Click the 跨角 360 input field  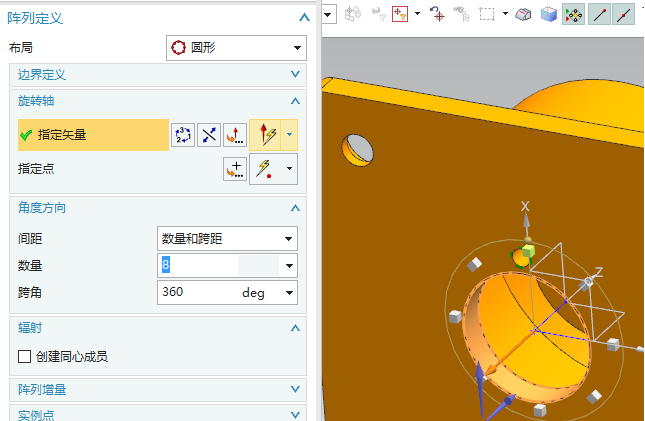197,292
